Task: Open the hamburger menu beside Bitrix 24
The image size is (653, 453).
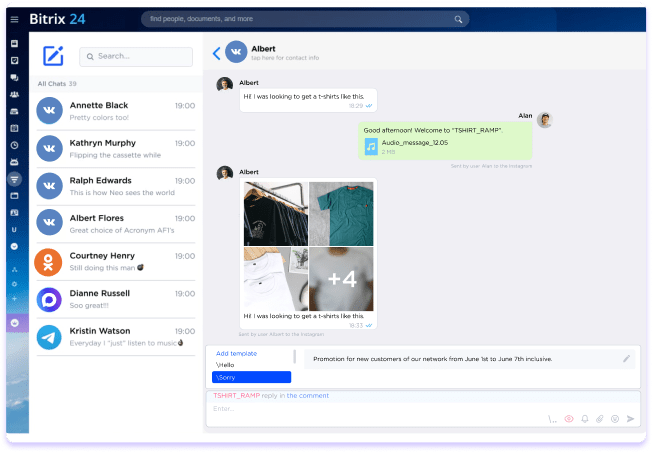Action: pos(15,19)
